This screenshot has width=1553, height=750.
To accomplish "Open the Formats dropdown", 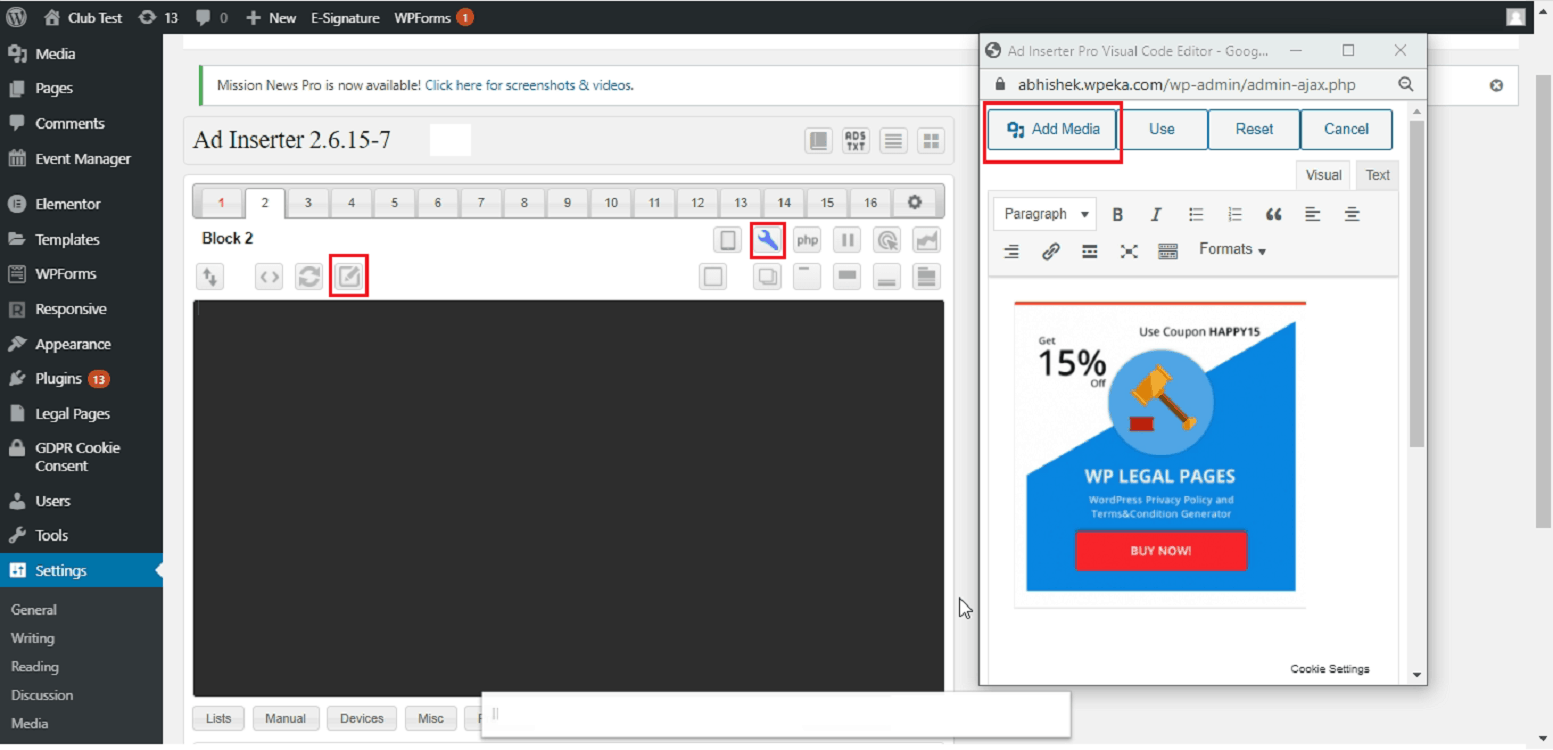I will tap(1233, 250).
